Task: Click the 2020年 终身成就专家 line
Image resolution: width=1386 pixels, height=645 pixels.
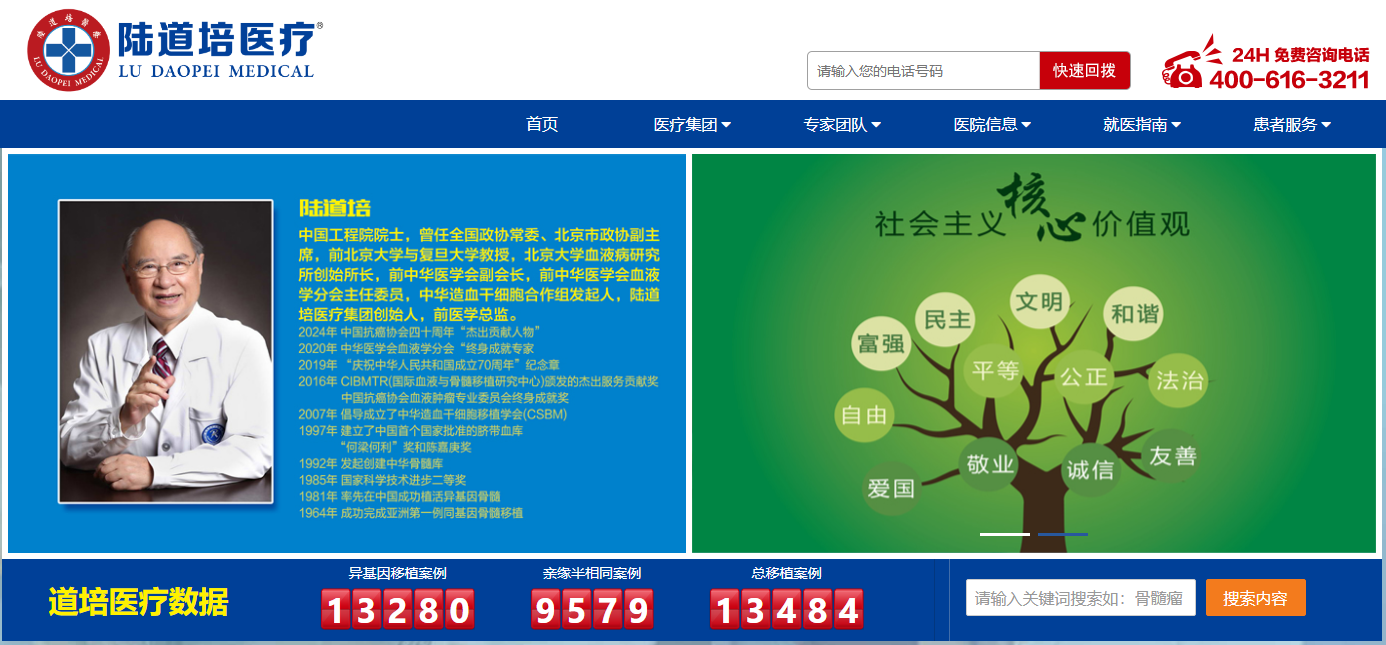Action: pyautogui.click(x=417, y=348)
